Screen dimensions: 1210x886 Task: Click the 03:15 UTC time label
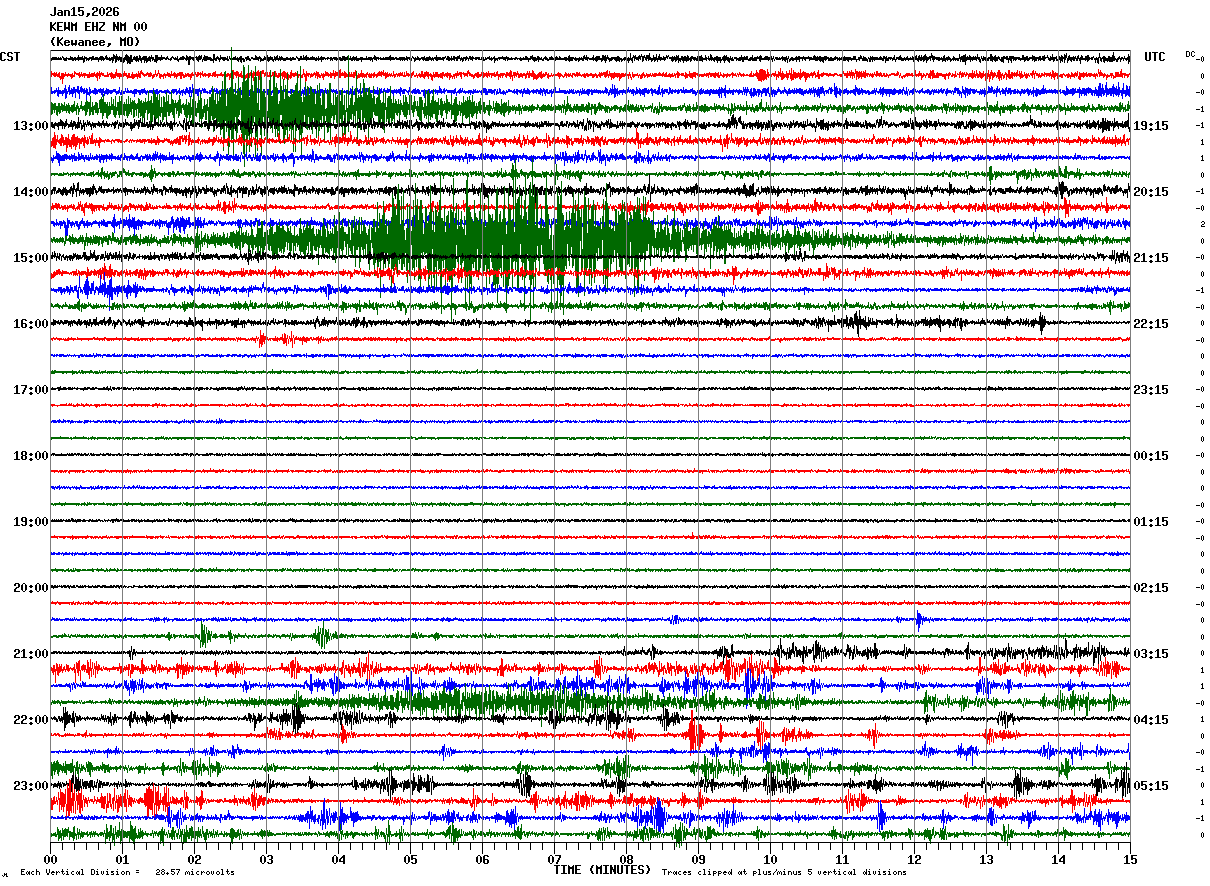click(1151, 654)
